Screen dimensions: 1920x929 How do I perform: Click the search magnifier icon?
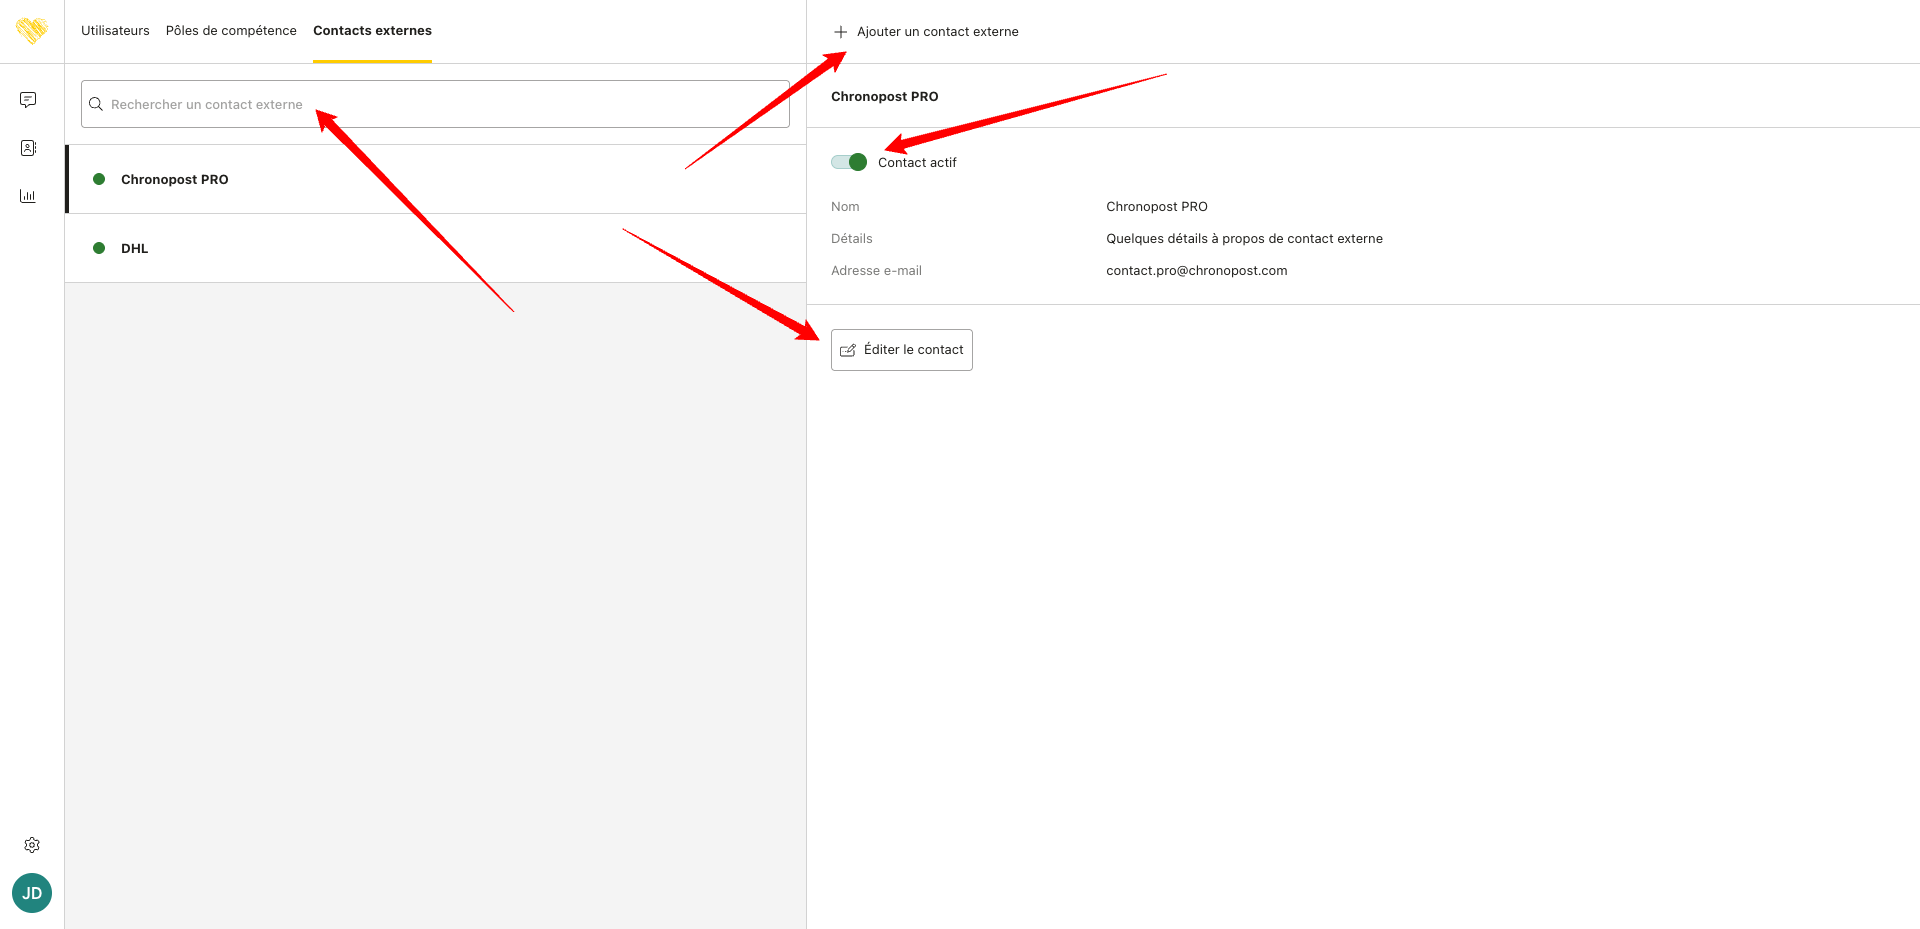pyautogui.click(x=96, y=104)
